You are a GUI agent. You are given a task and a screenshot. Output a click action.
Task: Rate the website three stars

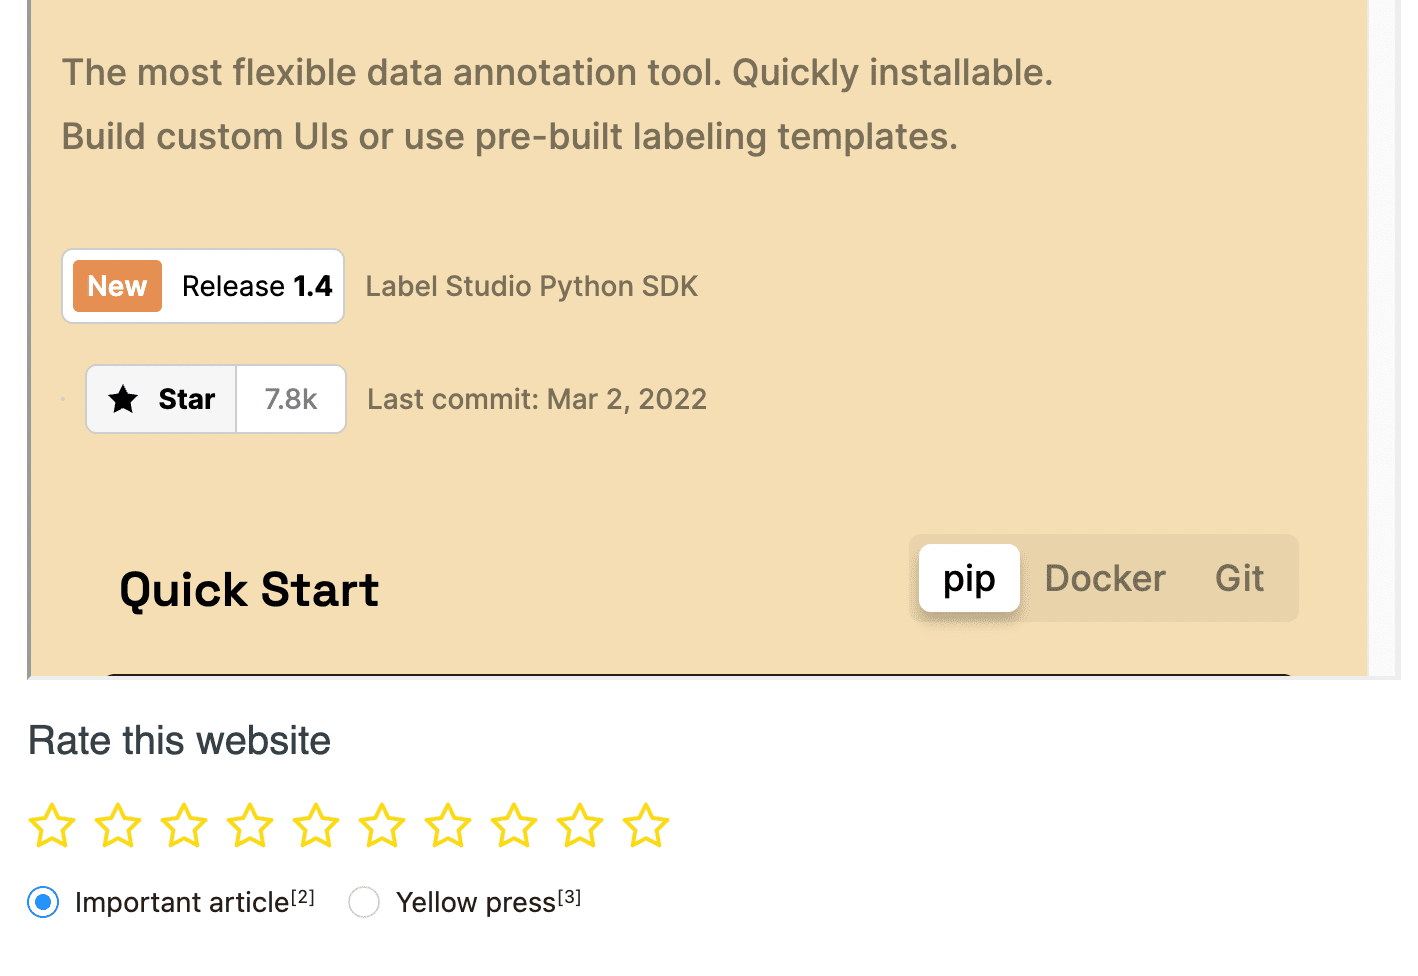pos(184,826)
